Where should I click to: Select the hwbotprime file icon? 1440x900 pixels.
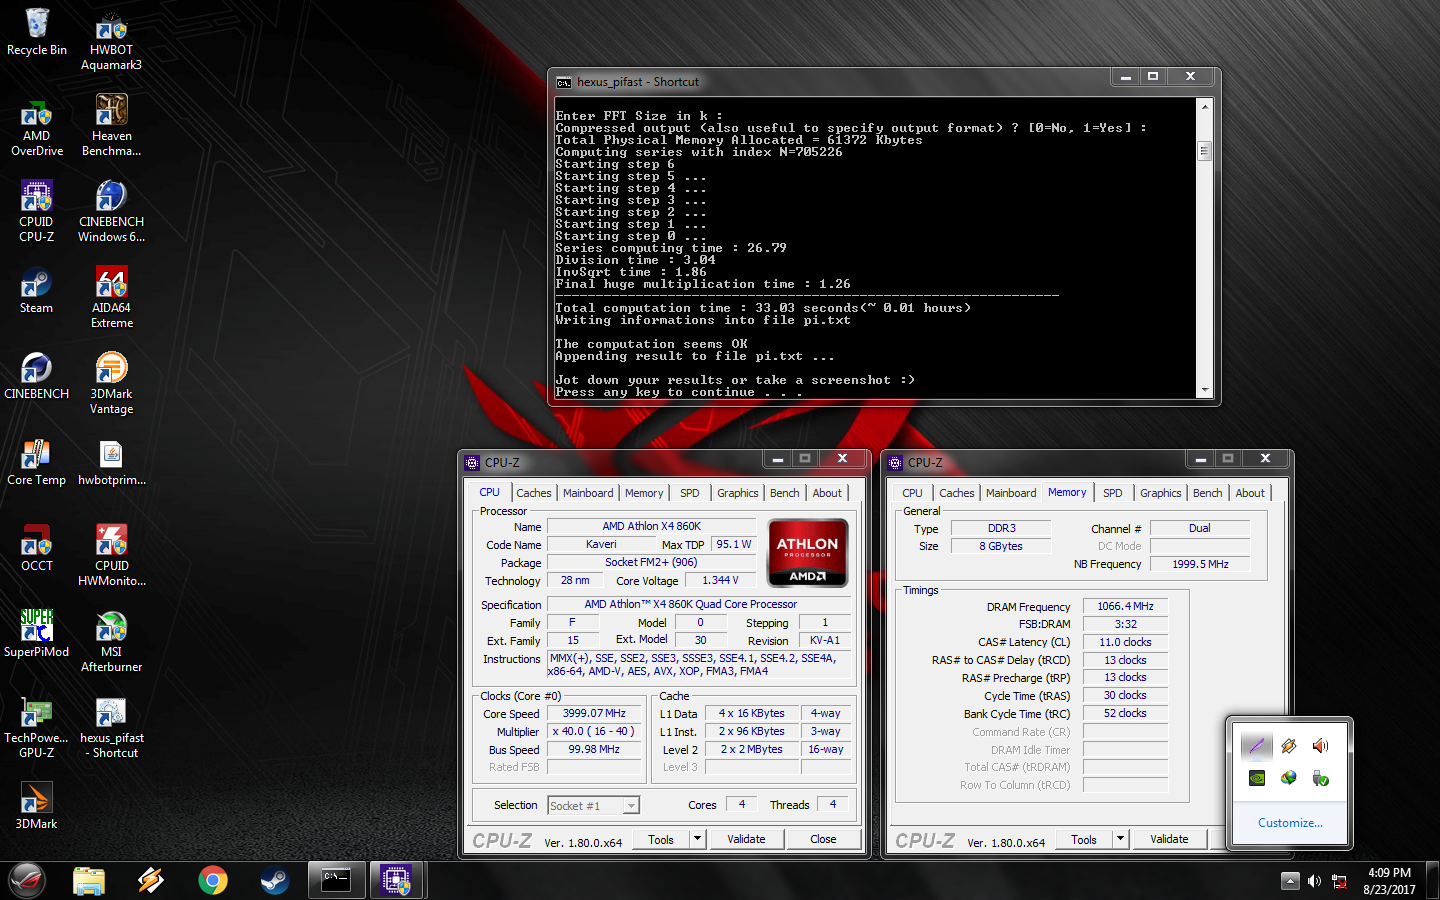pyautogui.click(x=111, y=463)
